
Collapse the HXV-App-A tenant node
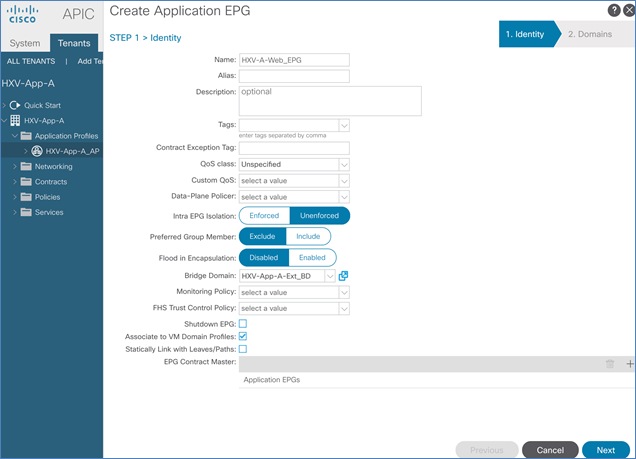click(4, 120)
